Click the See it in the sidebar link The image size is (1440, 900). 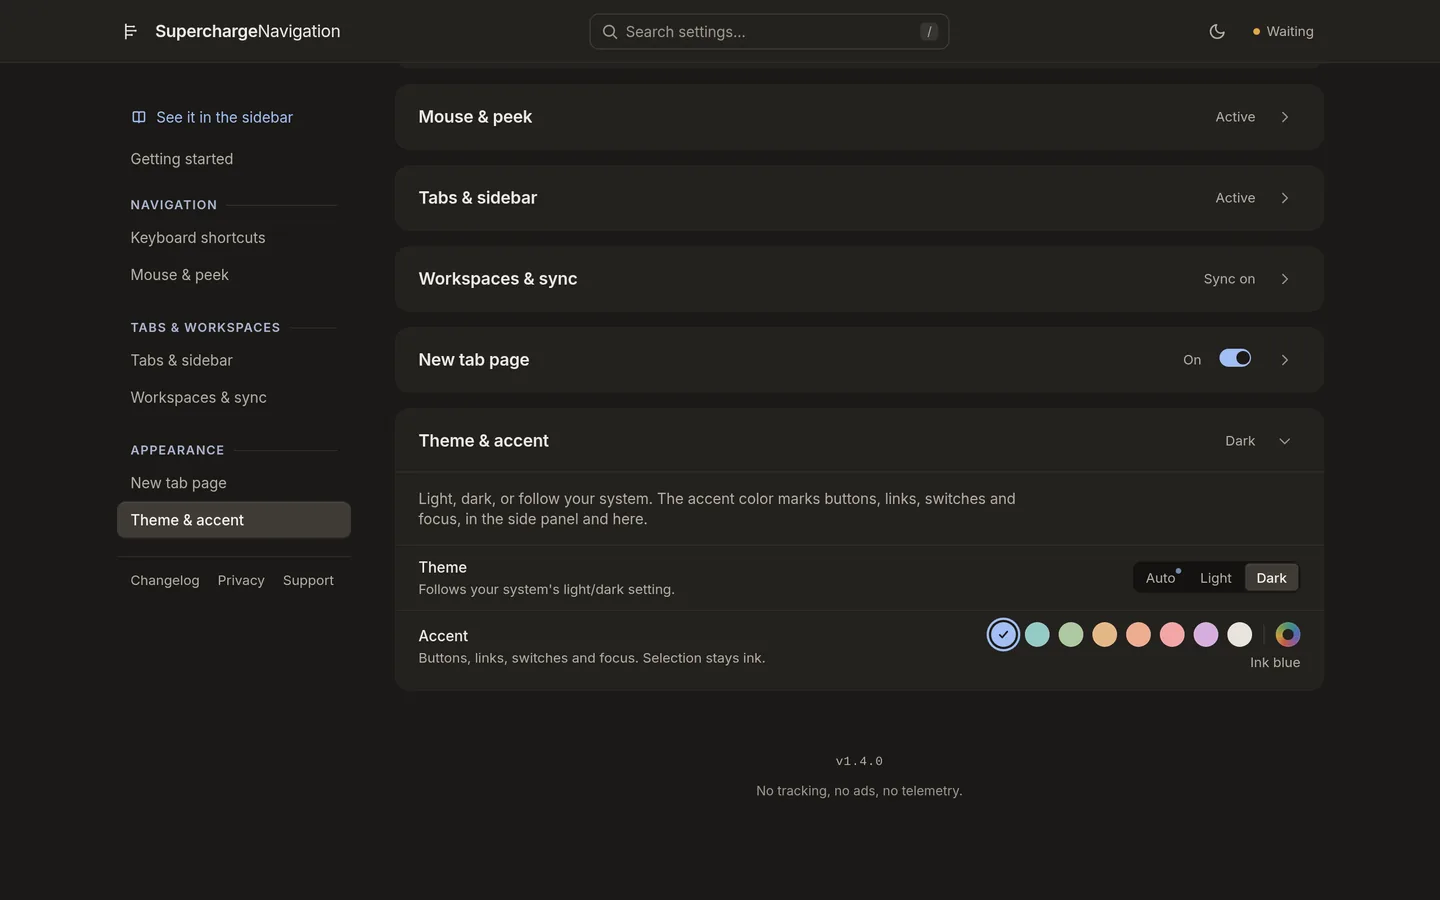click(212, 117)
